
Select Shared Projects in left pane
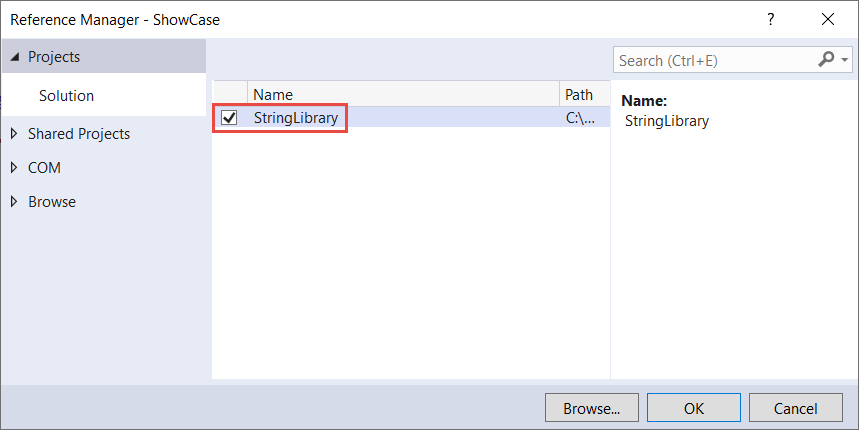pyautogui.click(x=79, y=134)
